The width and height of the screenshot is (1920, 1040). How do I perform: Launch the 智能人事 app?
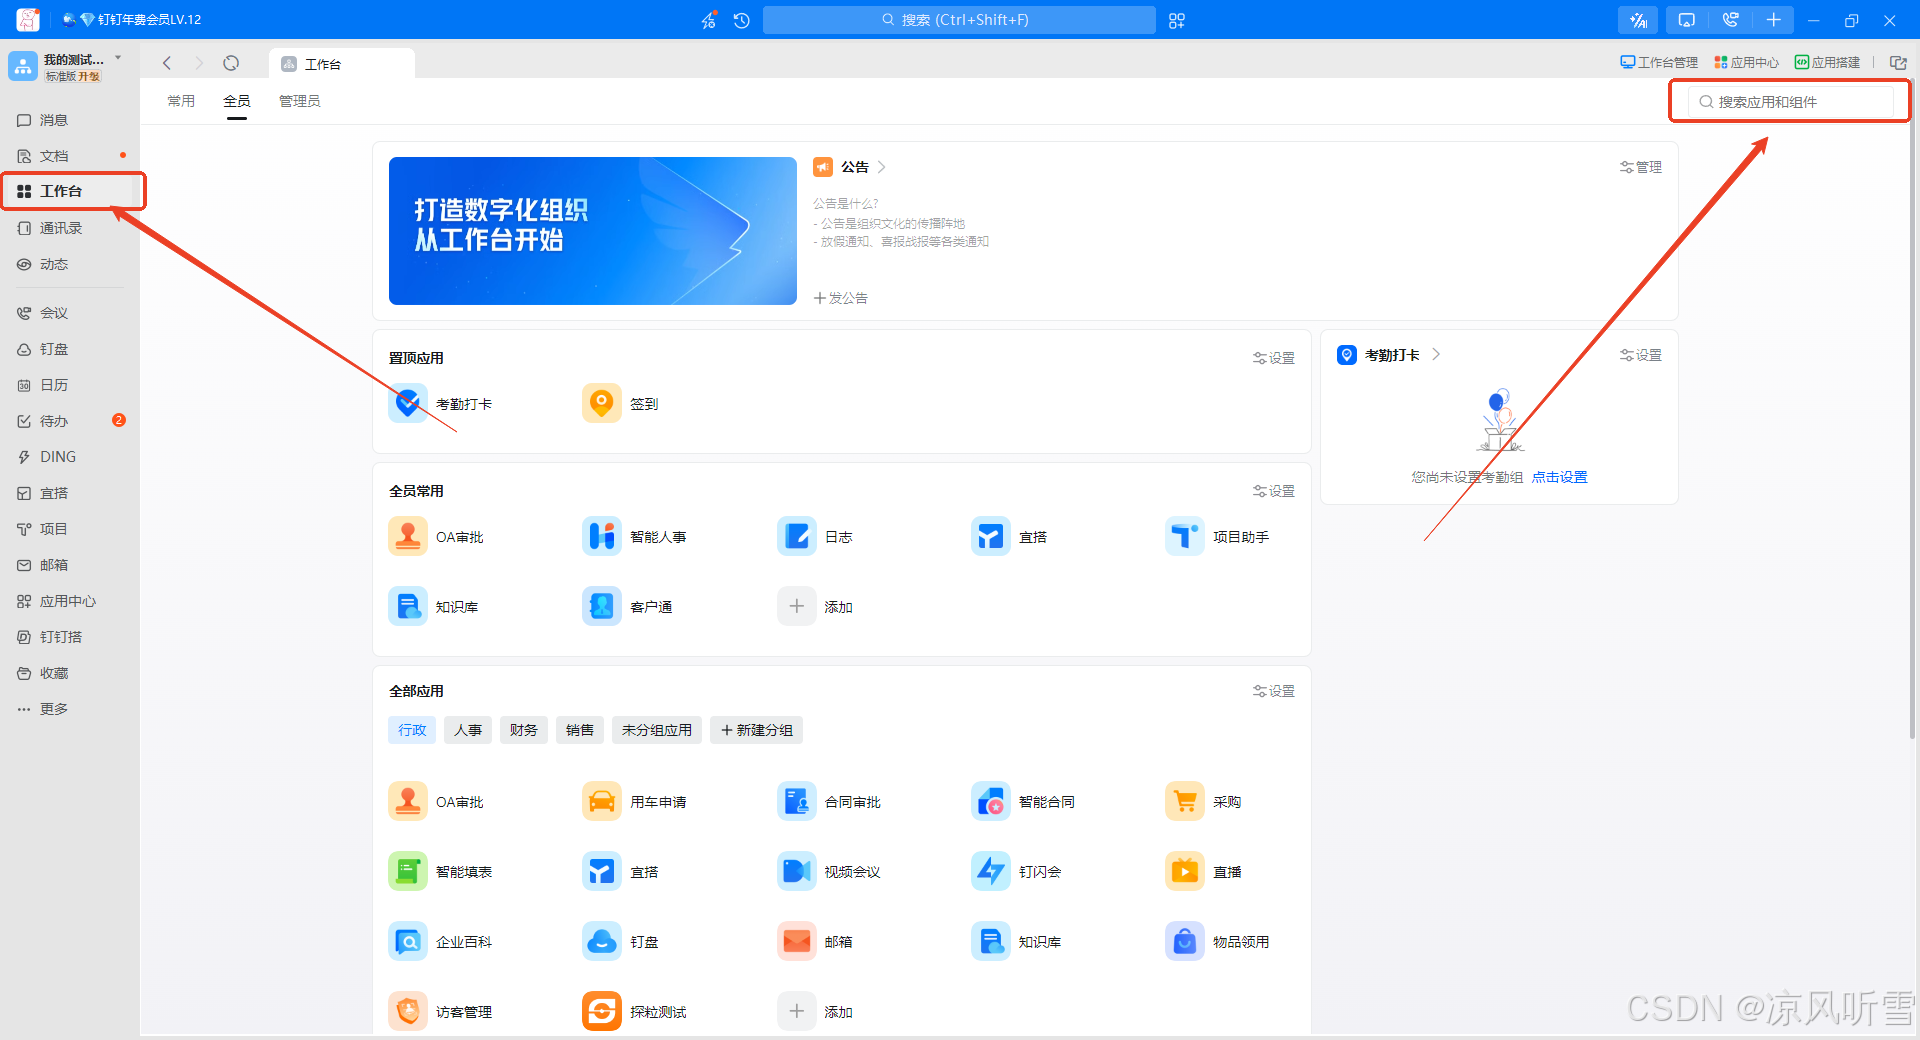(x=634, y=537)
